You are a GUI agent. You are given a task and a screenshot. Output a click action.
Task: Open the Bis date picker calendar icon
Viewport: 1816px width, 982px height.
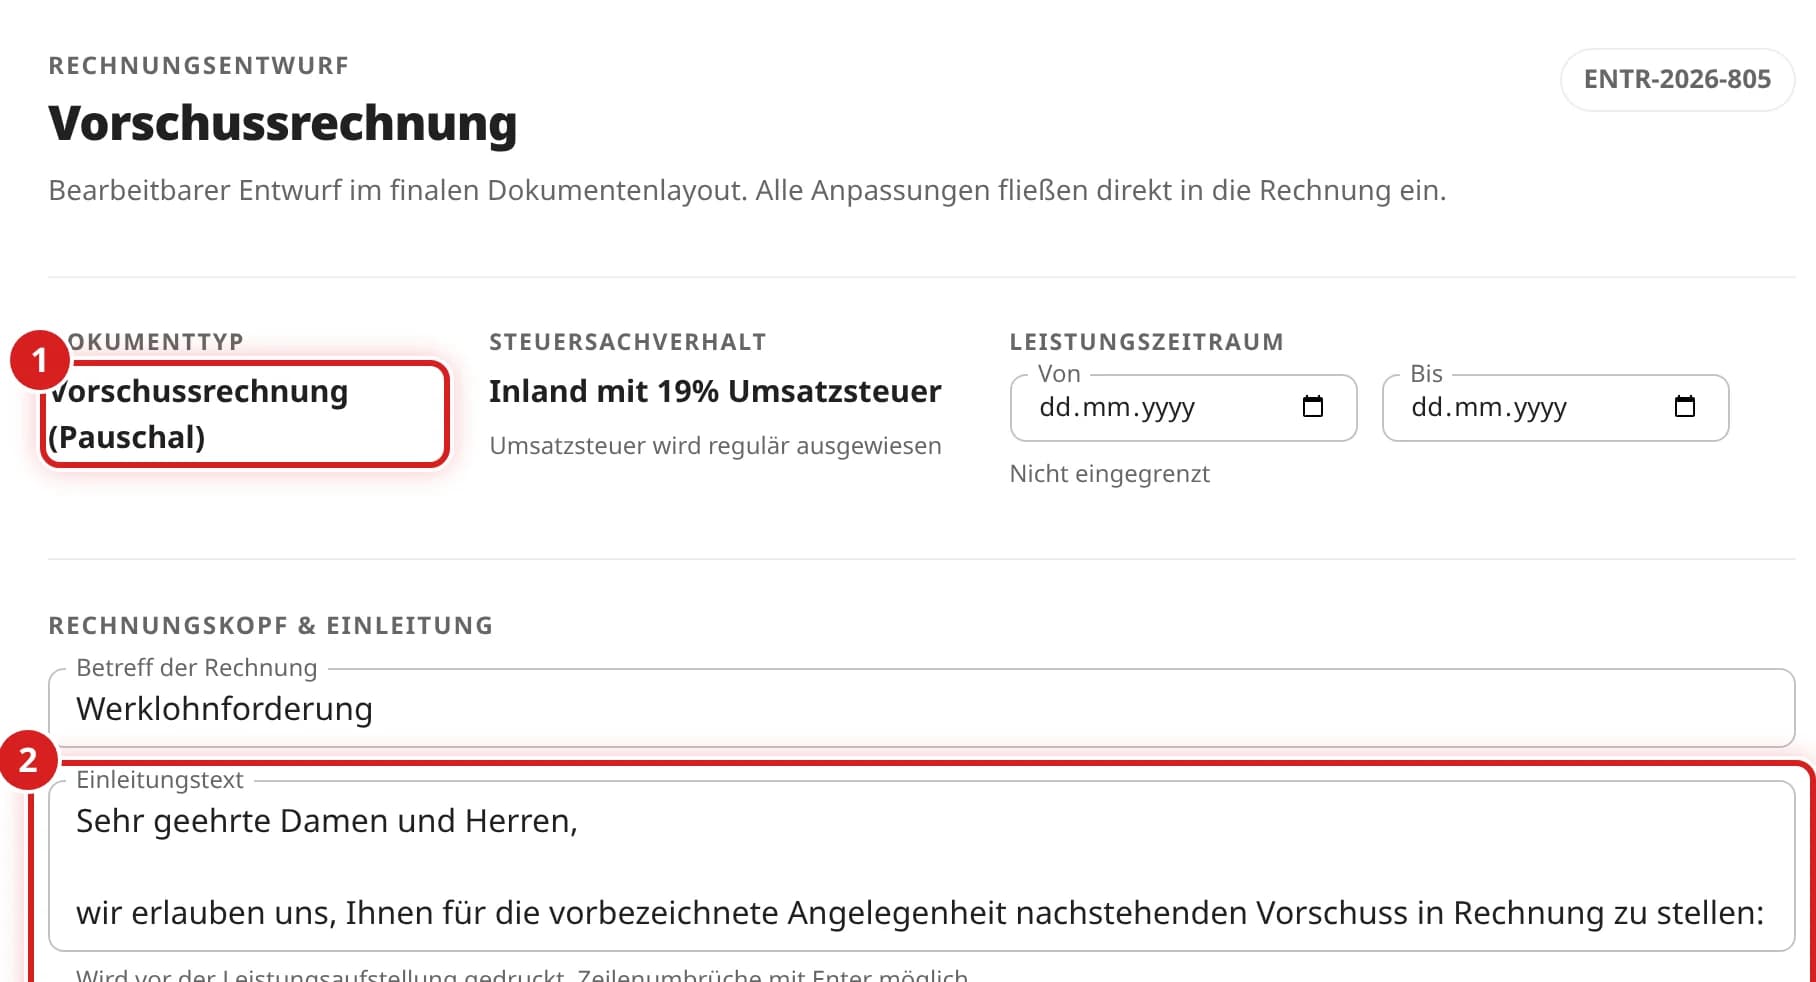click(x=1685, y=407)
